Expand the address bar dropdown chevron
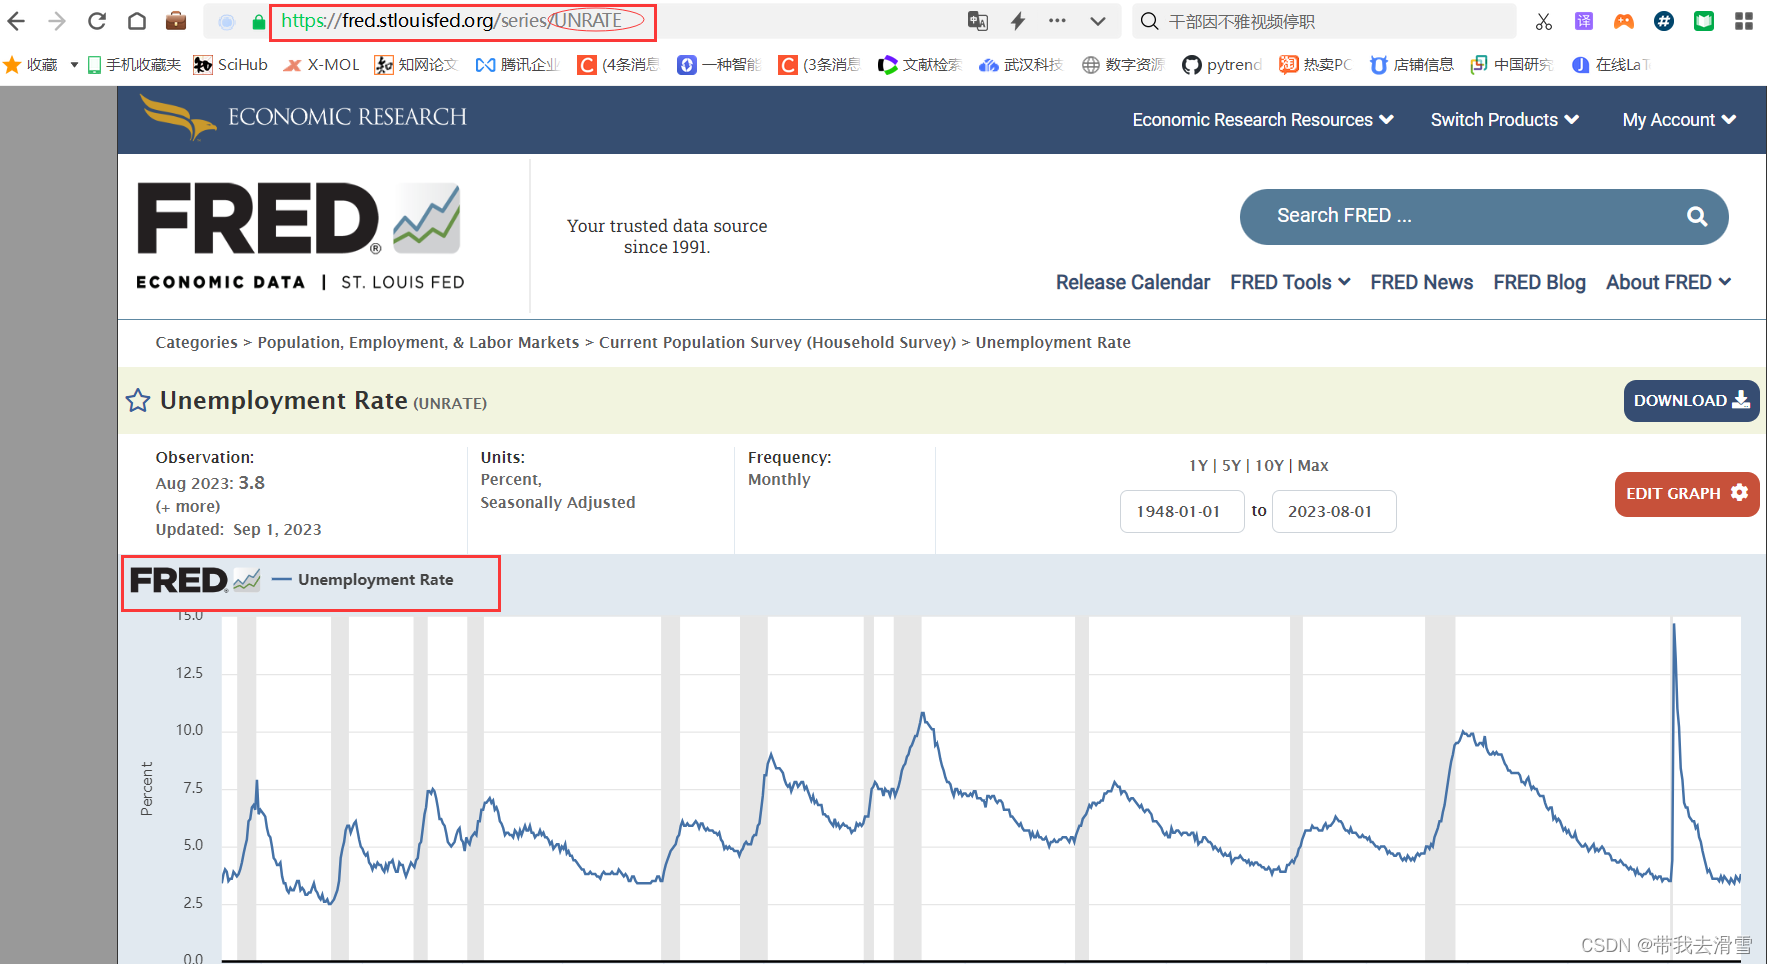Image resolution: width=1767 pixels, height=964 pixels. click(1098, 21)
